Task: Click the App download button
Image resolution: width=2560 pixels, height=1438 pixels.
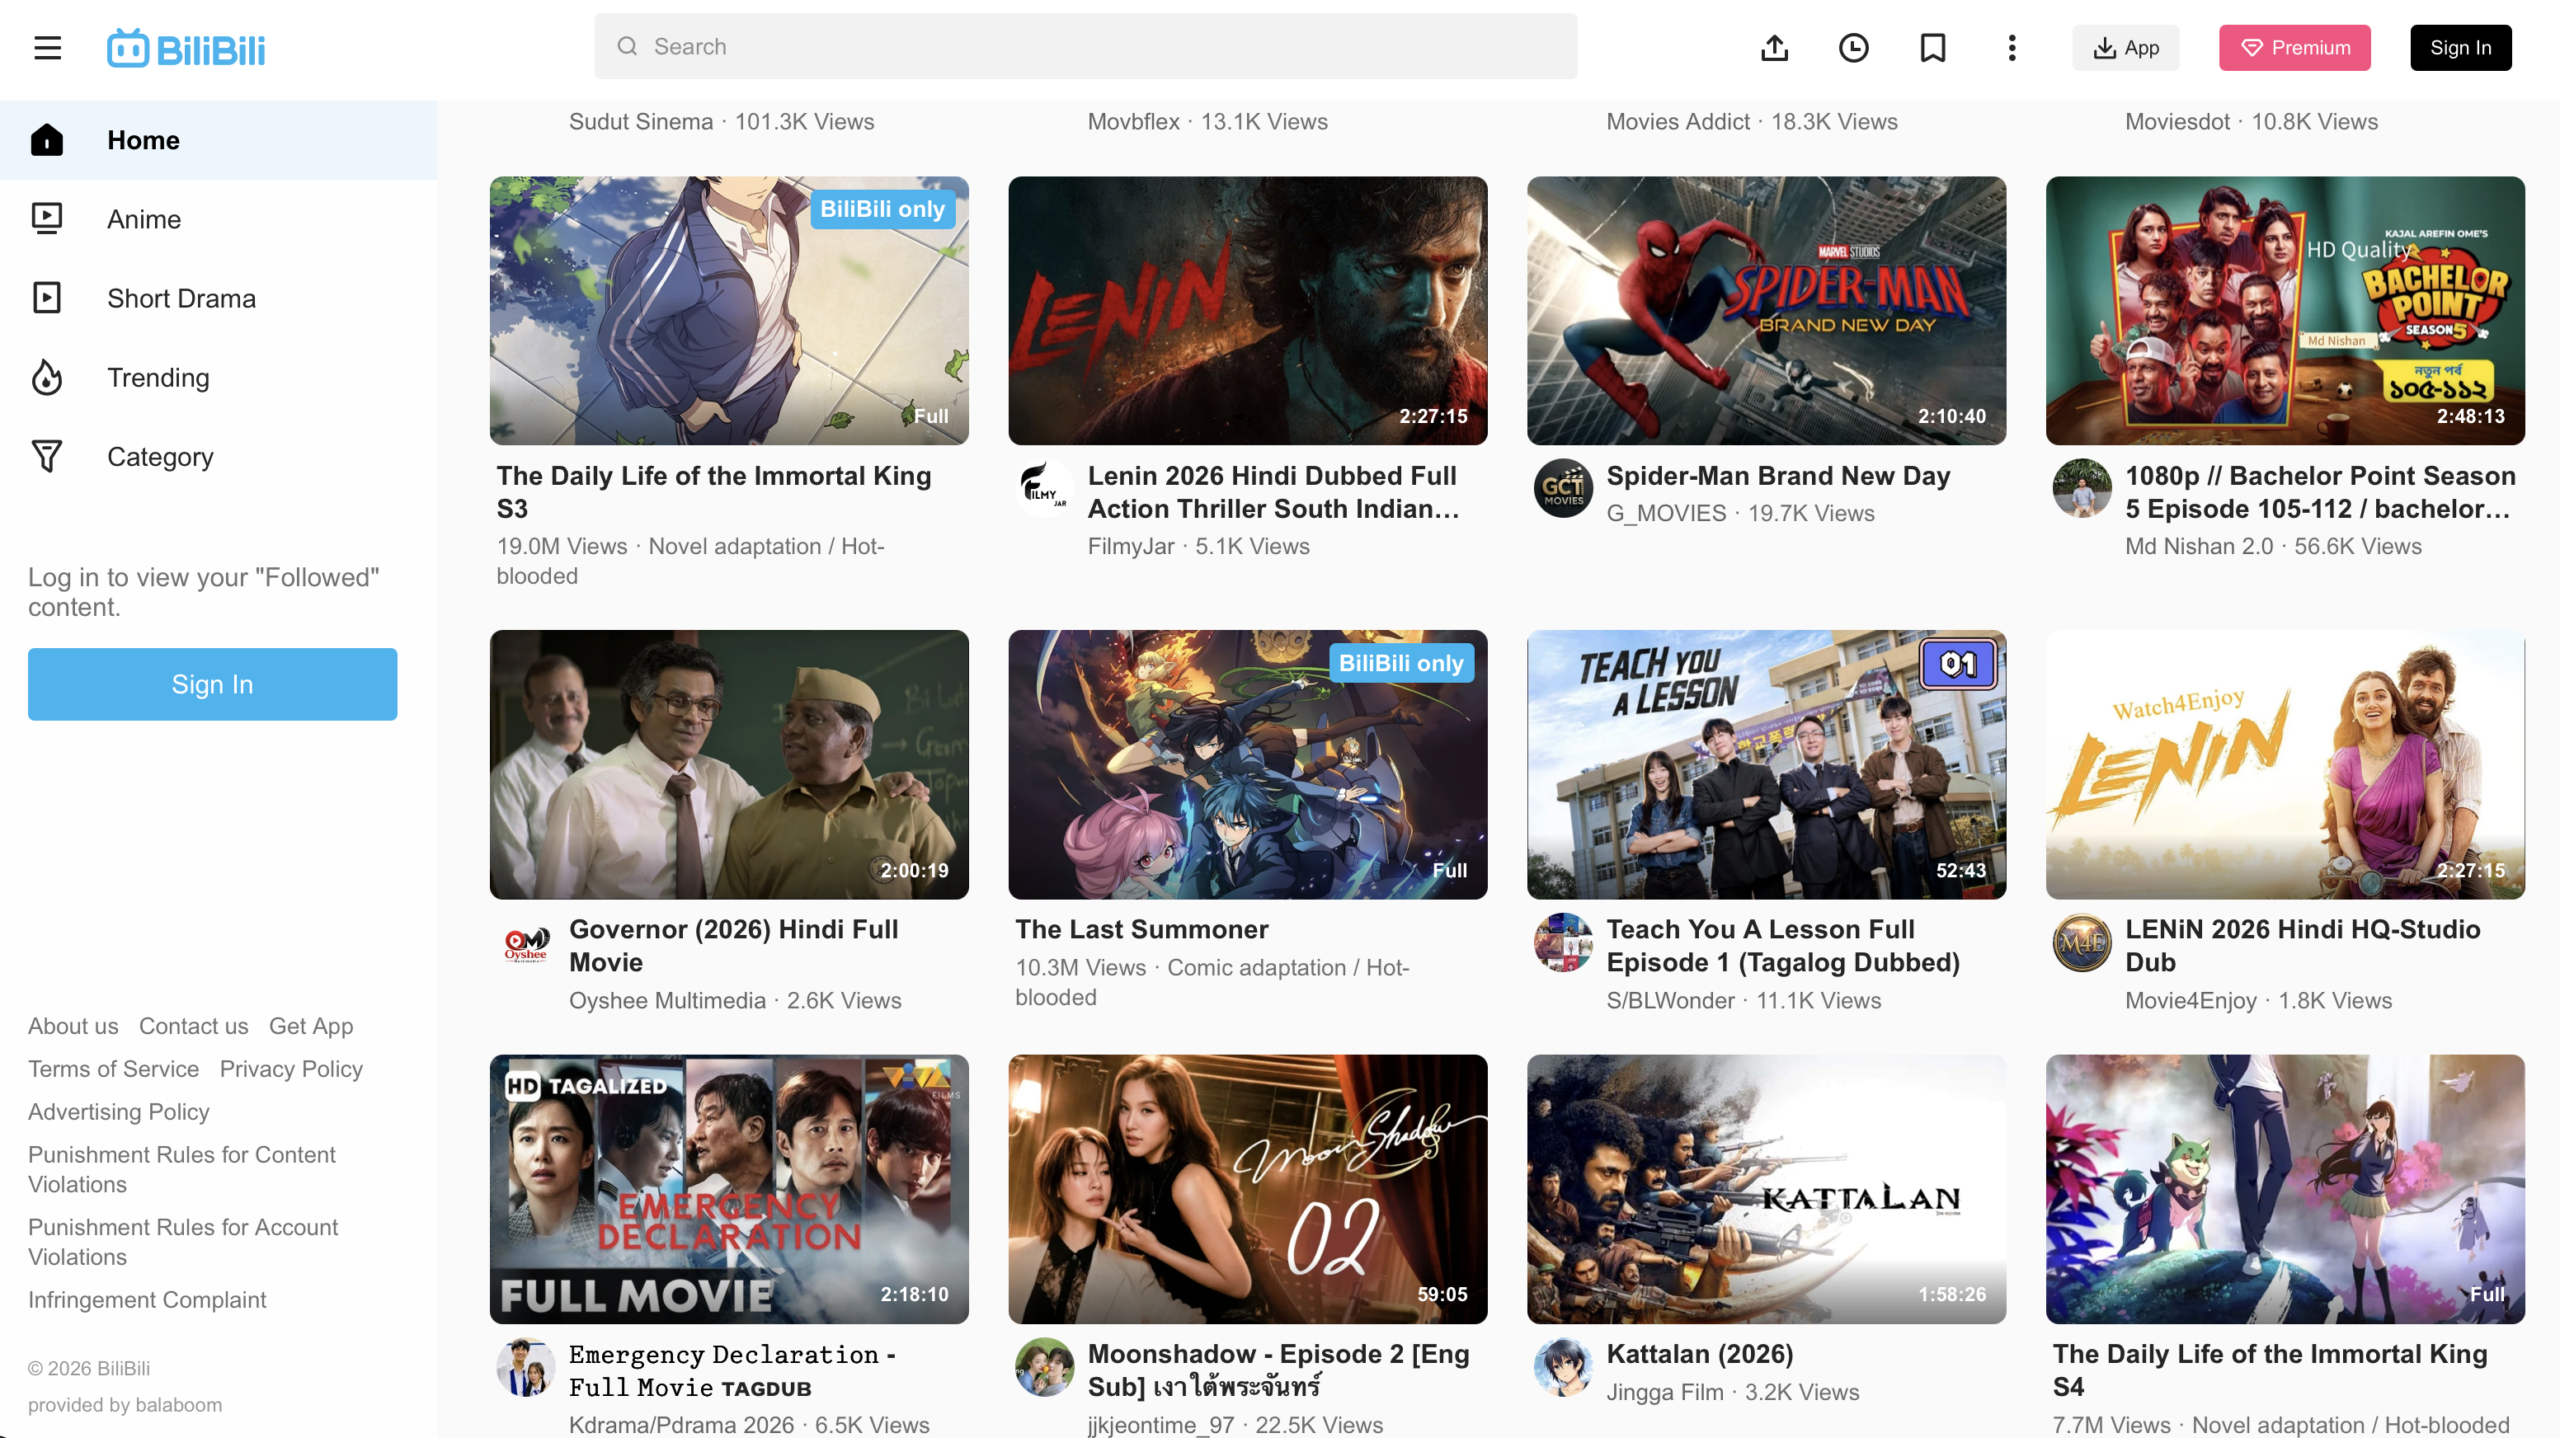Action: pos(2126,48)
